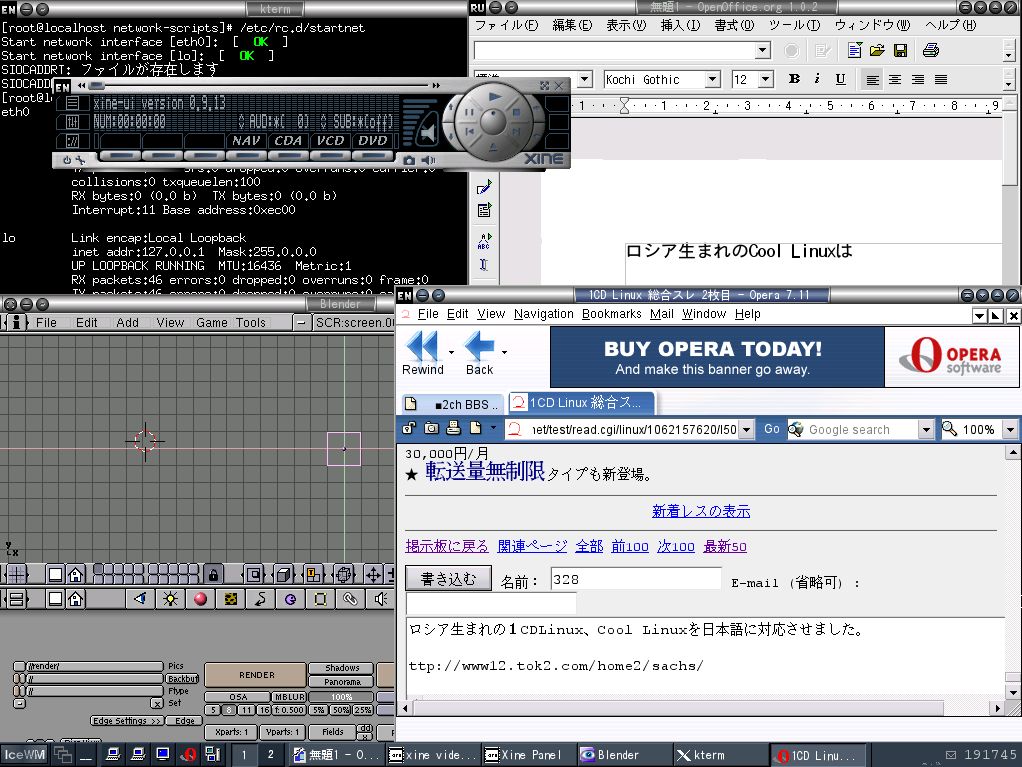The height and width of the screenshot is (767, 1022).
Task: Click xine seek slider handle
Action: click(x=96, y=85)
